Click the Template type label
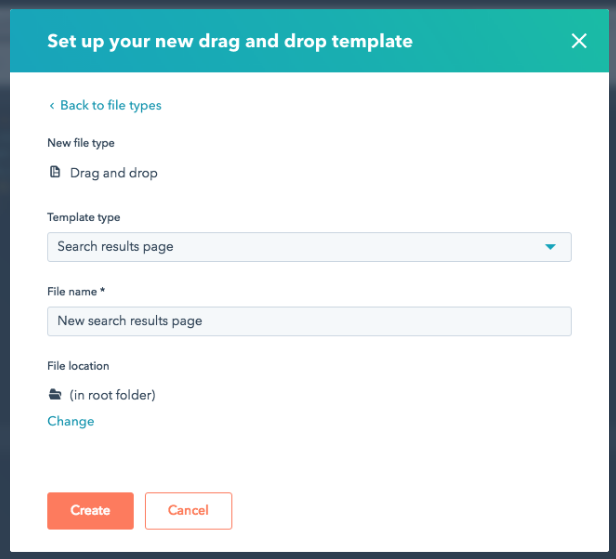 tap(84, 217)
